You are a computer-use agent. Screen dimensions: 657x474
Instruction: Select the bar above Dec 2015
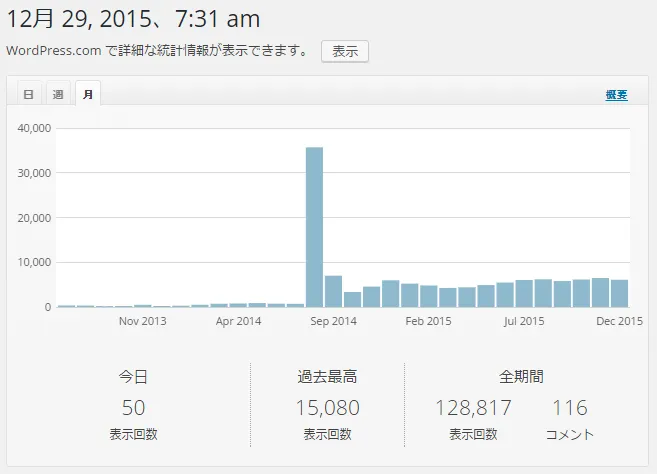click(x=619, y=293)
